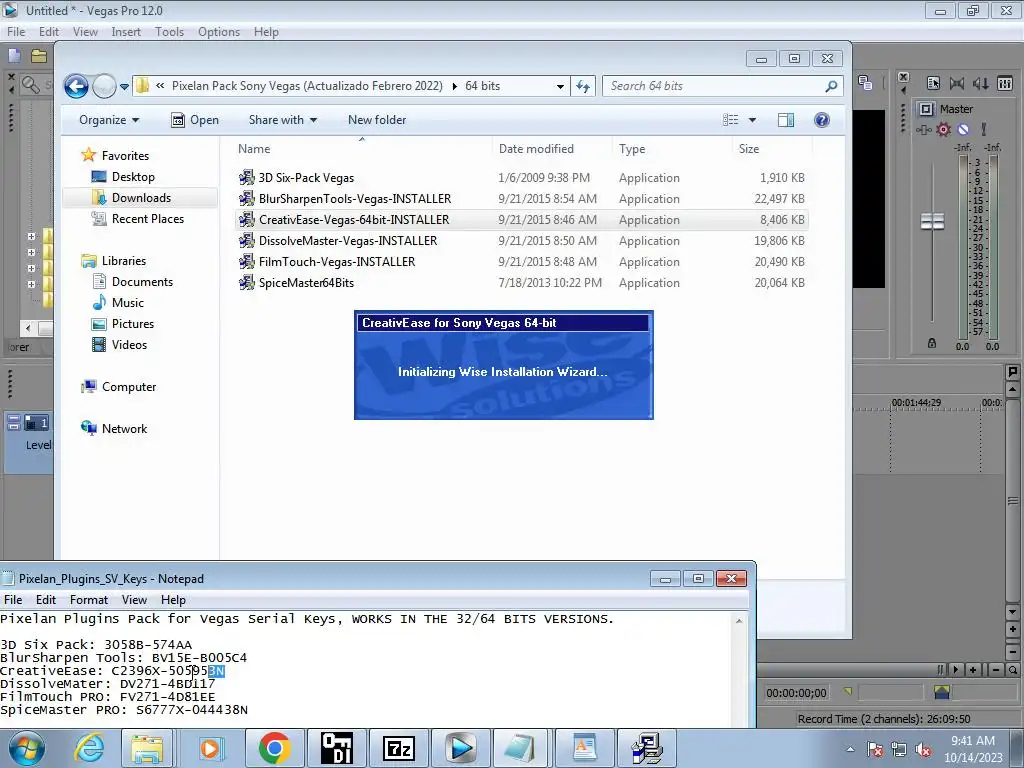
Task: Click Explorer Back navigation arrow
Action: tap(76, 86)
